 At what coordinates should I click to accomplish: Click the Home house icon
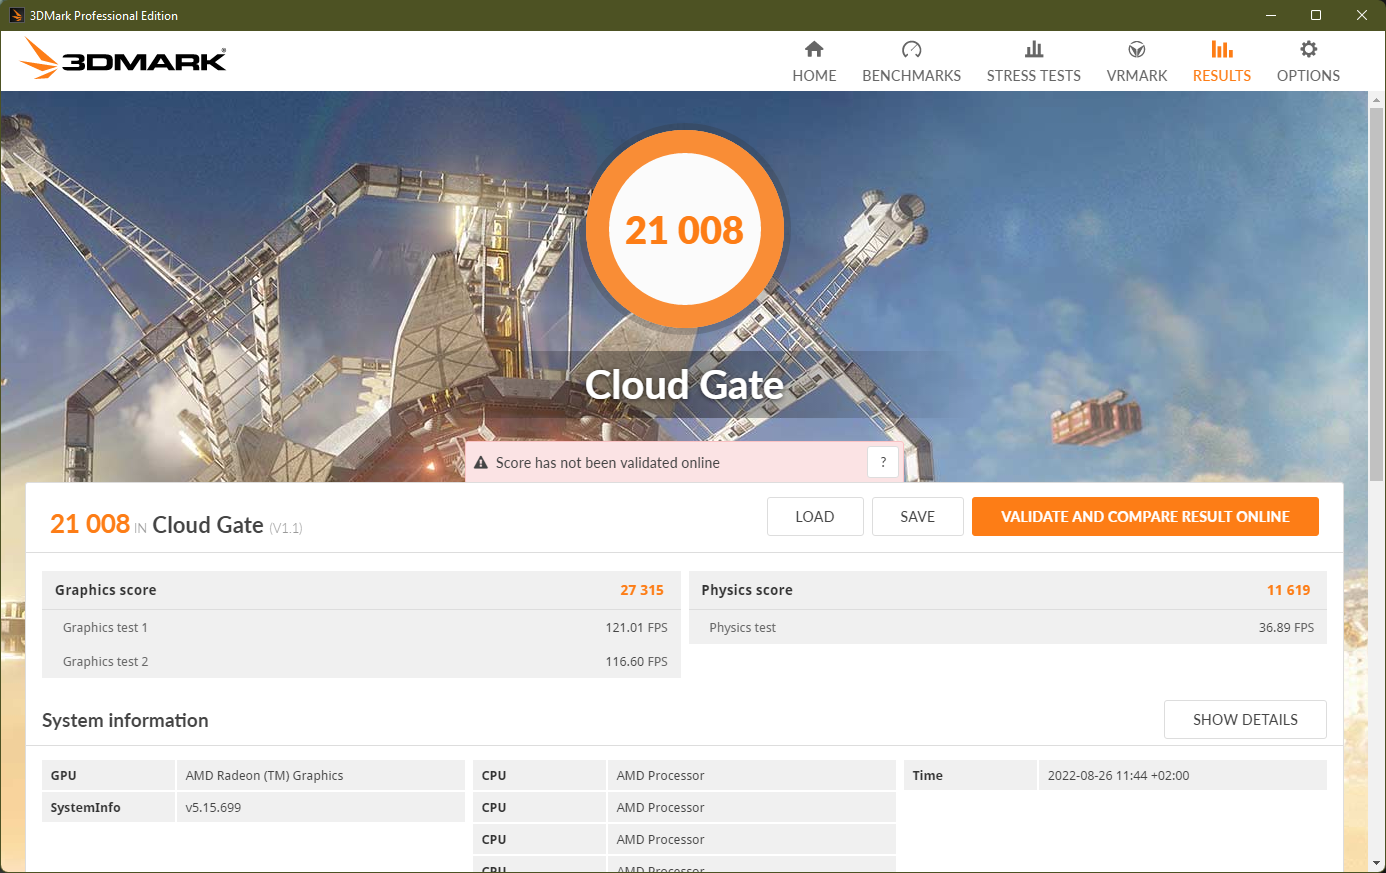(x=814, y=49)
